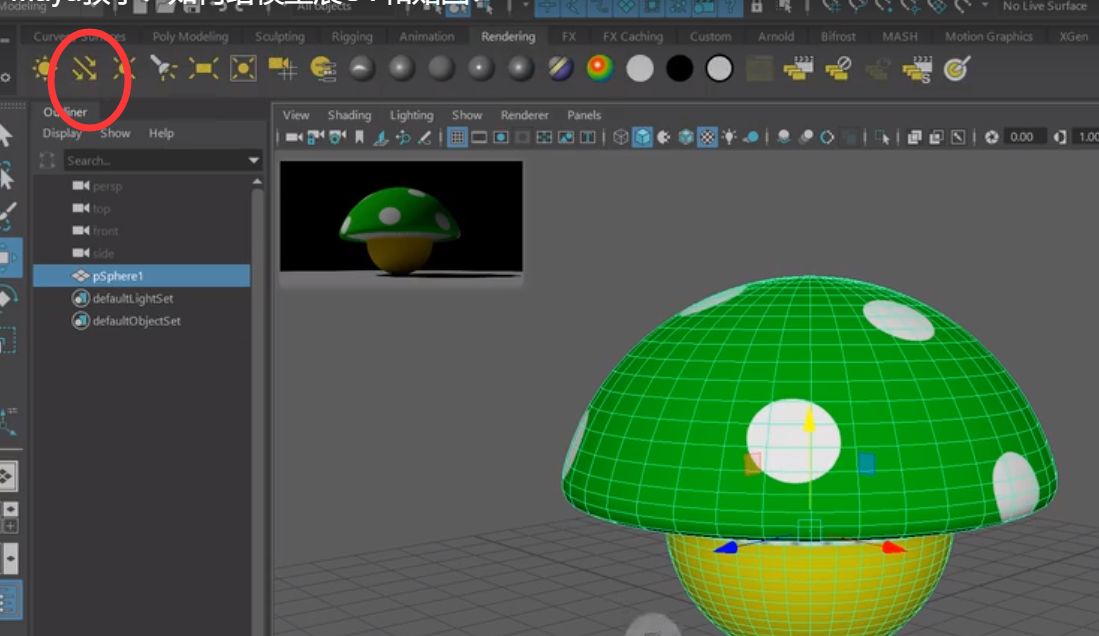Toggle textured display in viewport toolbar
Viewport: 1099px width, 636px height.
708,137
